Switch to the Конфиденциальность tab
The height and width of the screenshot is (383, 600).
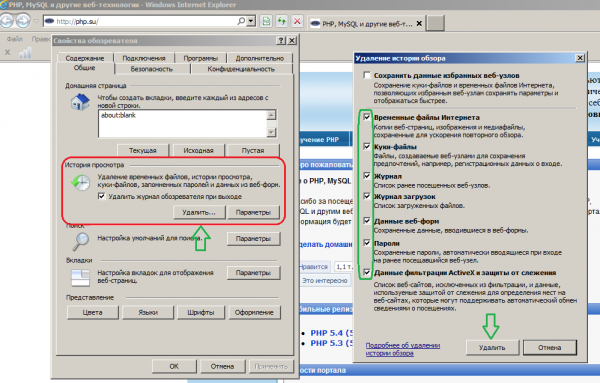[x=241, y=69]
